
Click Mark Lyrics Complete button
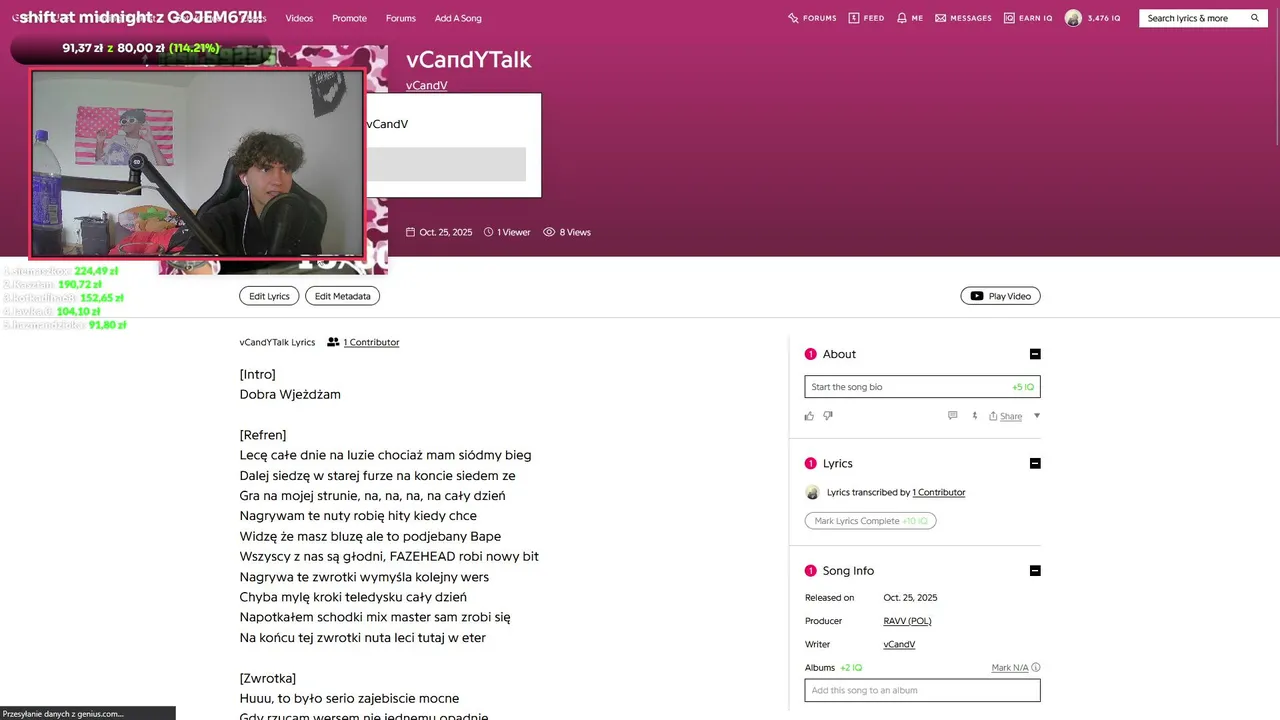point(871,521)
